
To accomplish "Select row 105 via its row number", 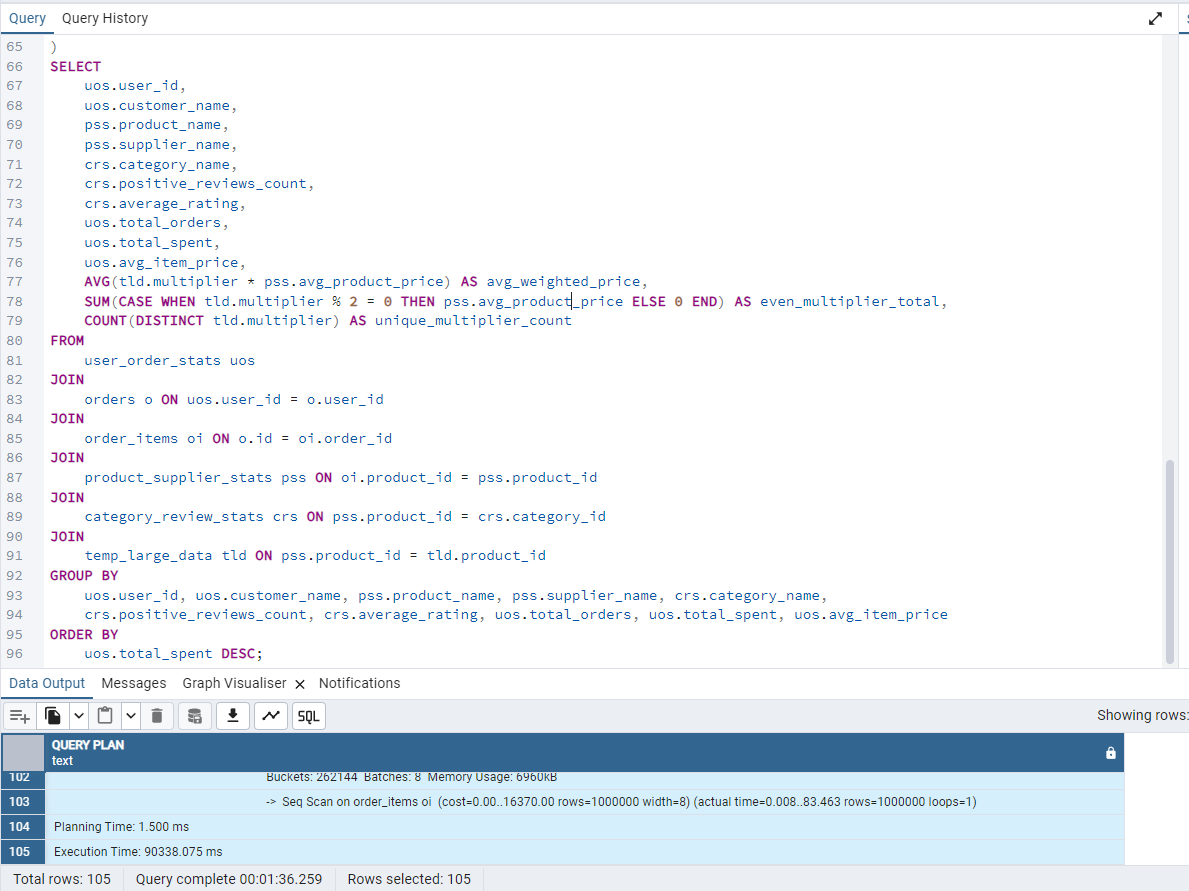I will click(23, 852).
